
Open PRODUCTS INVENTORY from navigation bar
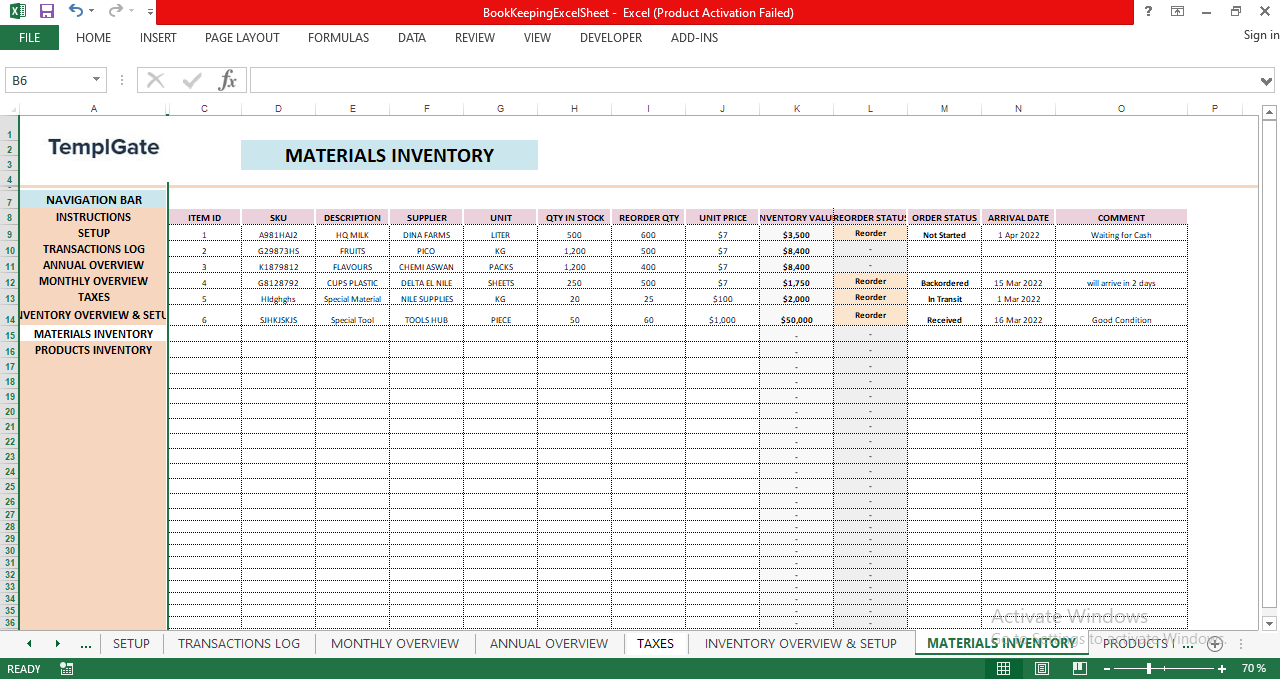tap(94, 350)
